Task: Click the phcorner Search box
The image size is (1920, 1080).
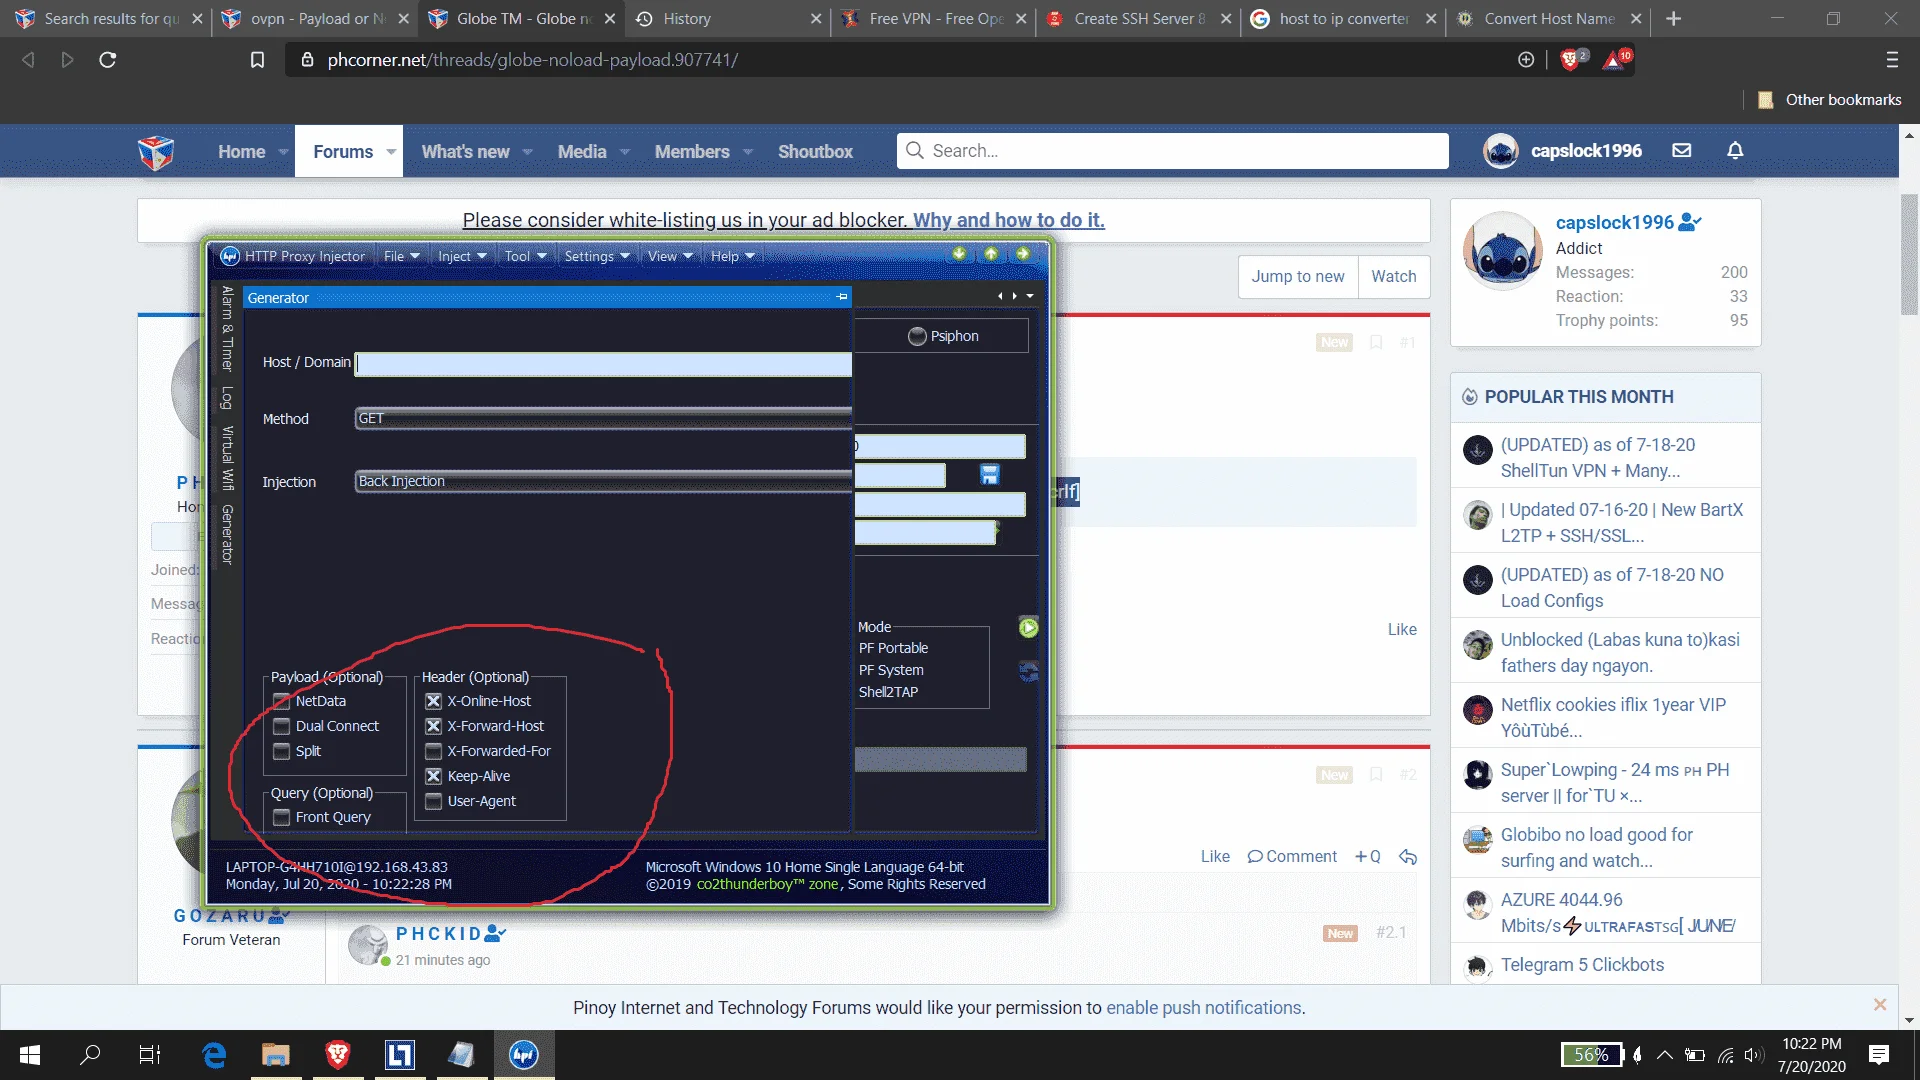Action: (1172, 151)
